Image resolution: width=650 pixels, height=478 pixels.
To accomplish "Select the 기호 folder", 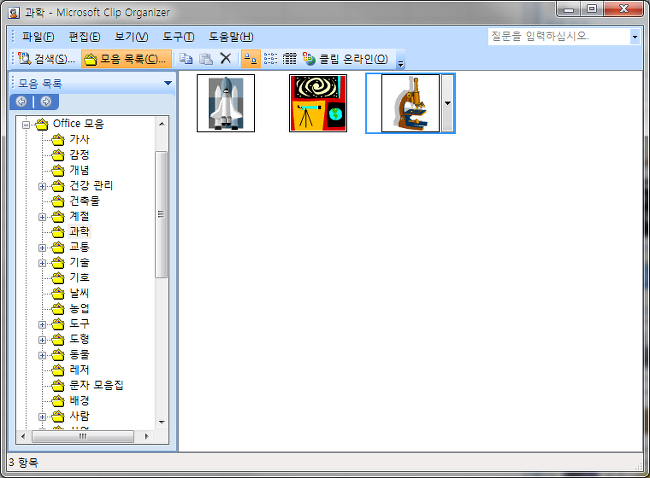I will (x=79, y=277).
